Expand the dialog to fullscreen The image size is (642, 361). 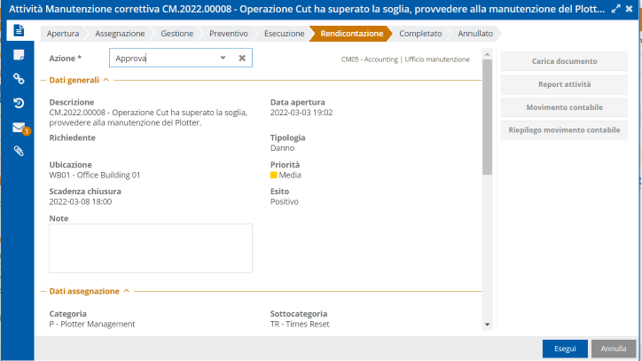pyautogui.click(x=615, y=9)
